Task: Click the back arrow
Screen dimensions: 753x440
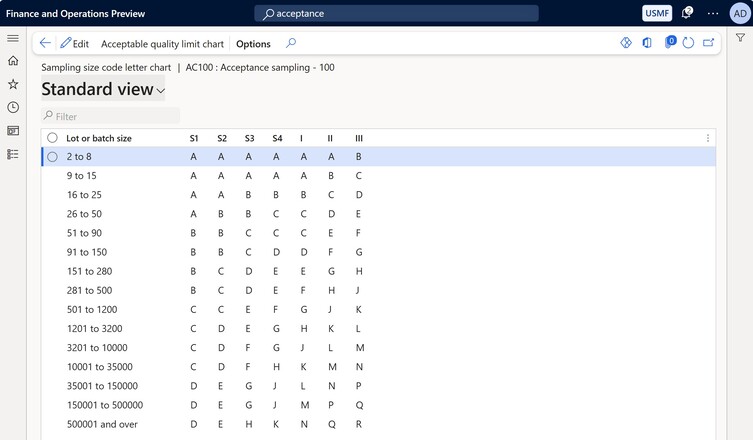Action: (45, 43)
